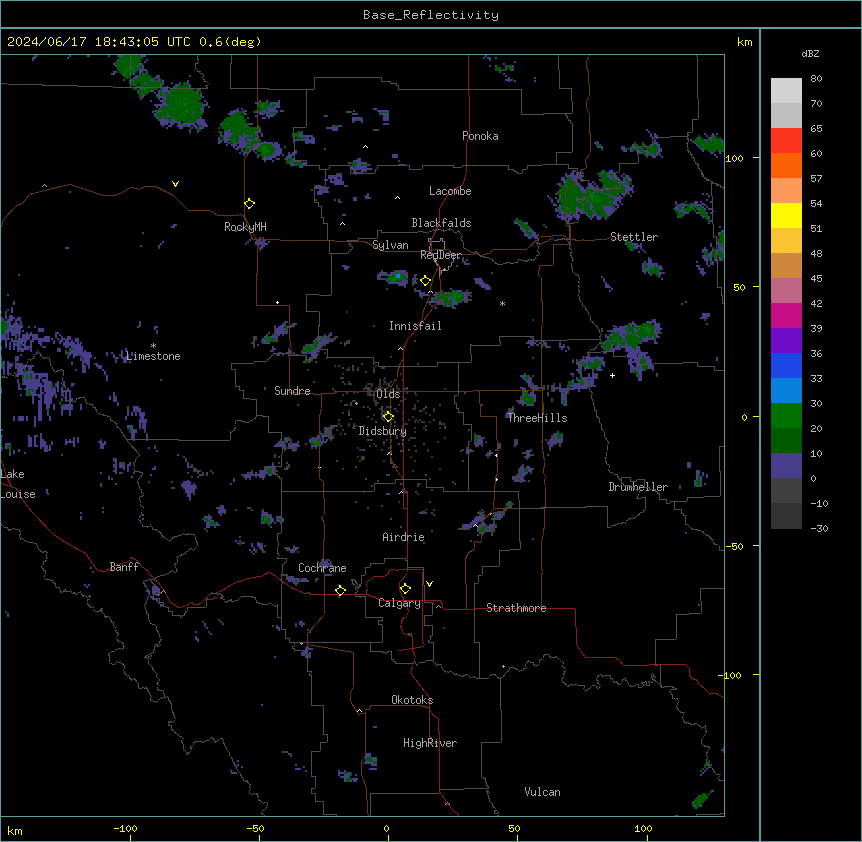Viewport: 862px width, 842px height.
Task: Click the RockyMH label
Action: [245, 227]
